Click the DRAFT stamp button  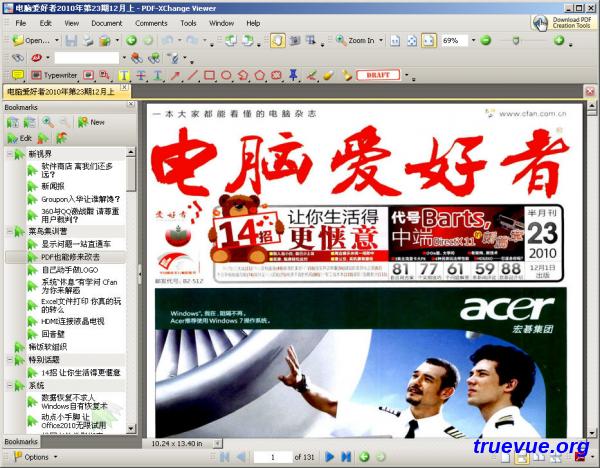[x=378, y=75]
